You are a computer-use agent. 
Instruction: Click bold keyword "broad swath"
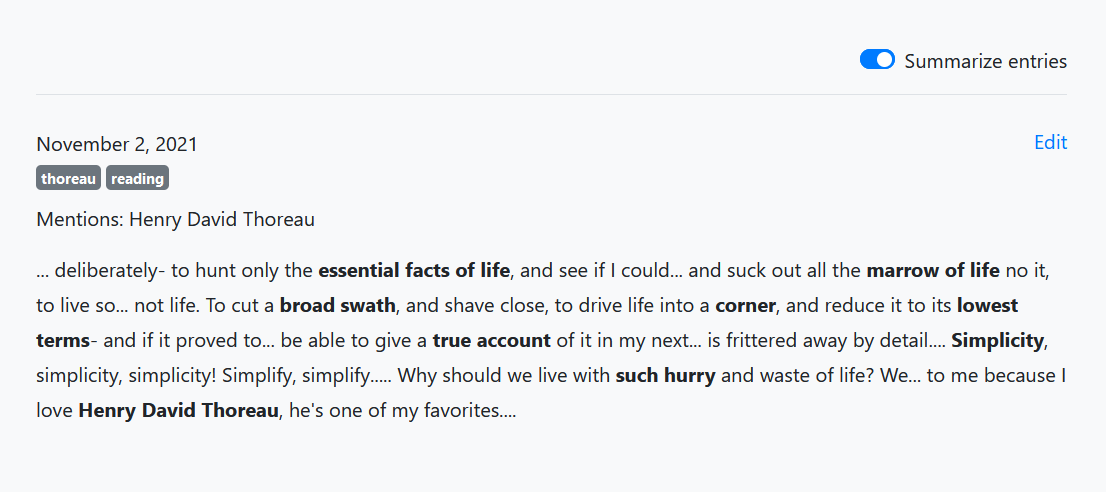[x=338, y=305]
